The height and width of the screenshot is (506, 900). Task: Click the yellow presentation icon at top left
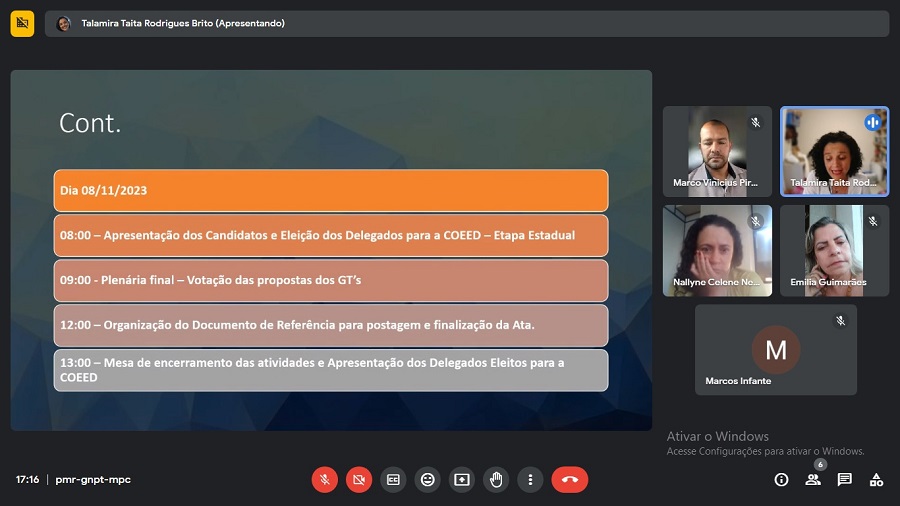(22, 23)
